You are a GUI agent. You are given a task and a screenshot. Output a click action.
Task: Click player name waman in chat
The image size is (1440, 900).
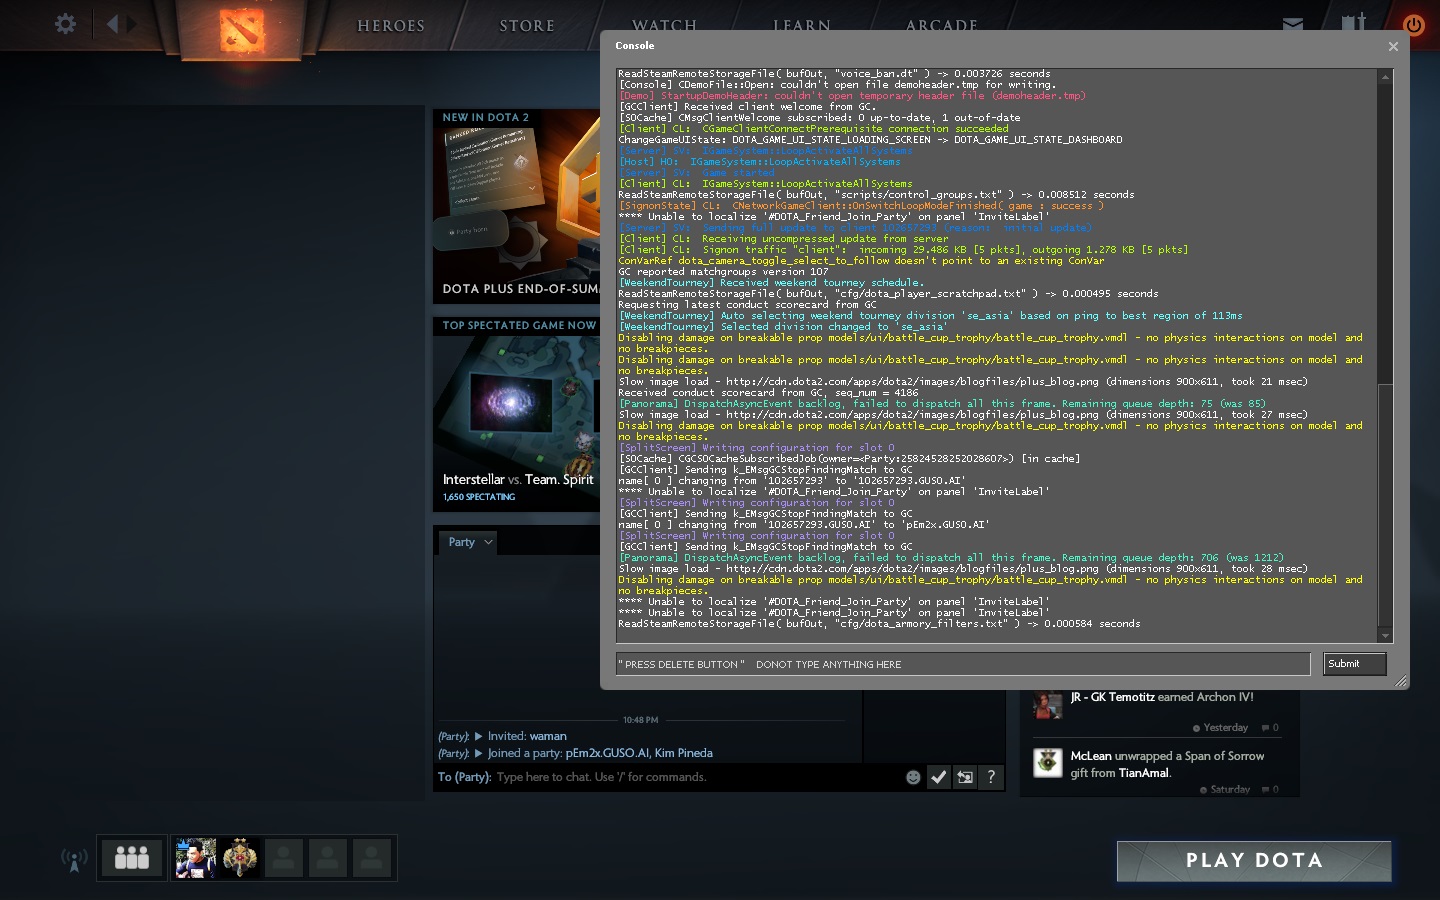[548, 736]
